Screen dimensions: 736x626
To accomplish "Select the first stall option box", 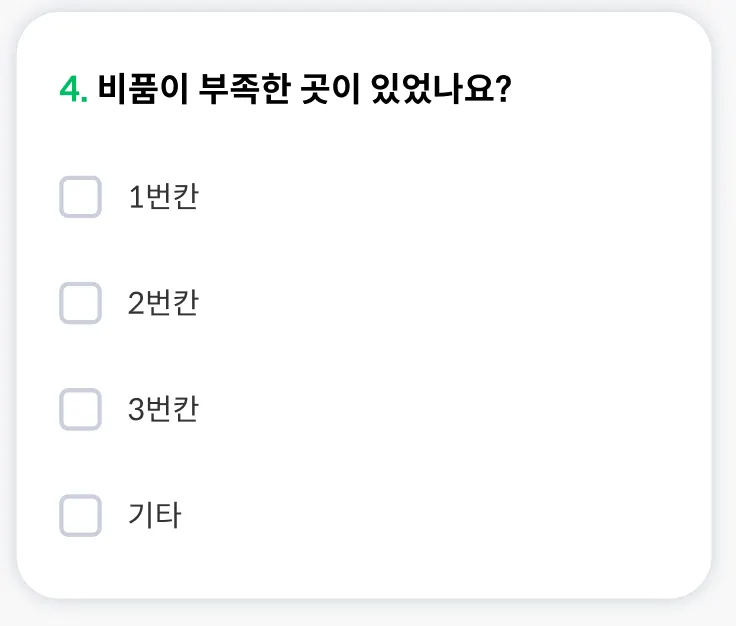I will (x=81, y=197).
